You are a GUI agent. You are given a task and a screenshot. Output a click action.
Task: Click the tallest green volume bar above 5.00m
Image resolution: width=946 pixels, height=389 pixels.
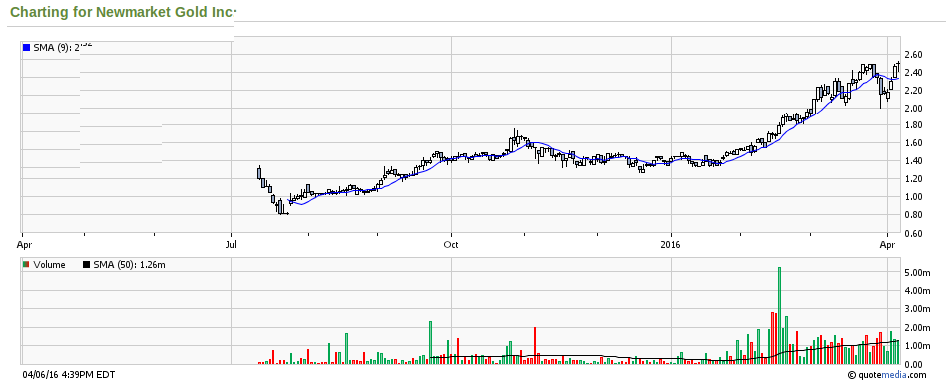tap(779, 315)
